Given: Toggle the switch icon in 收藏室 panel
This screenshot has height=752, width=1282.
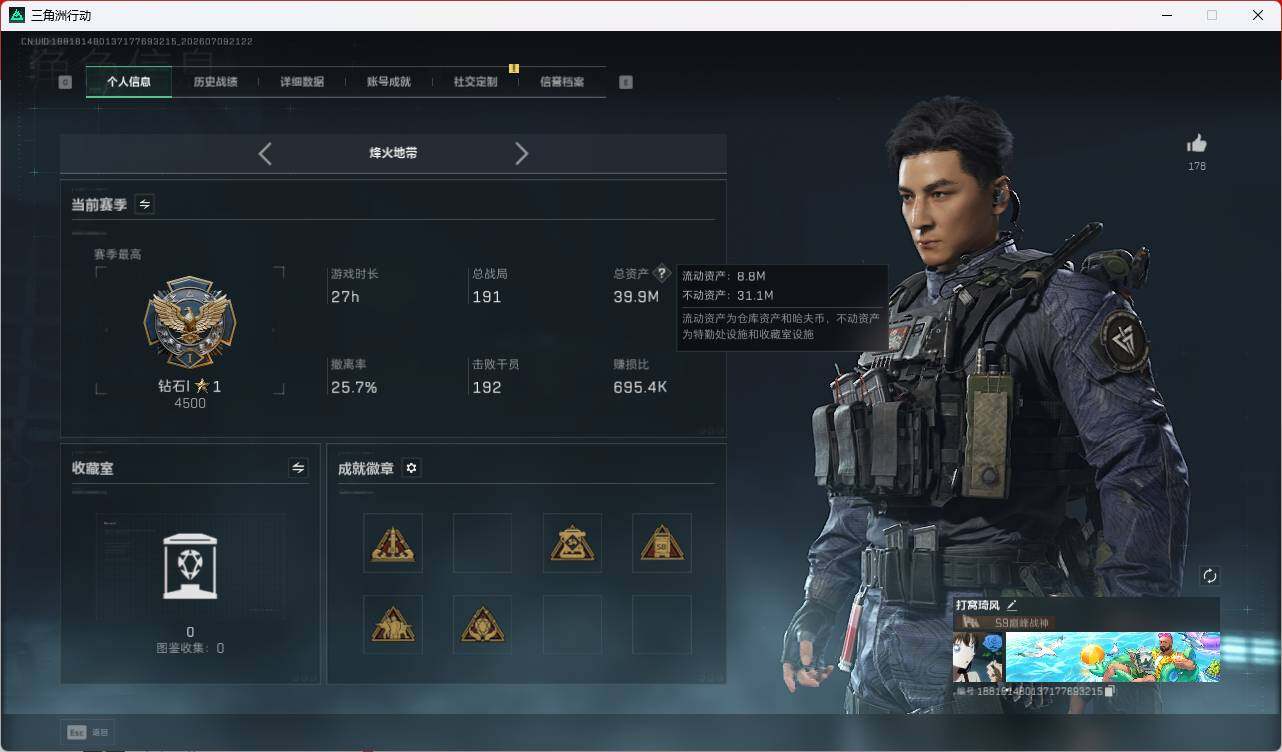Looking at the screenshot, I should [298, 467].
